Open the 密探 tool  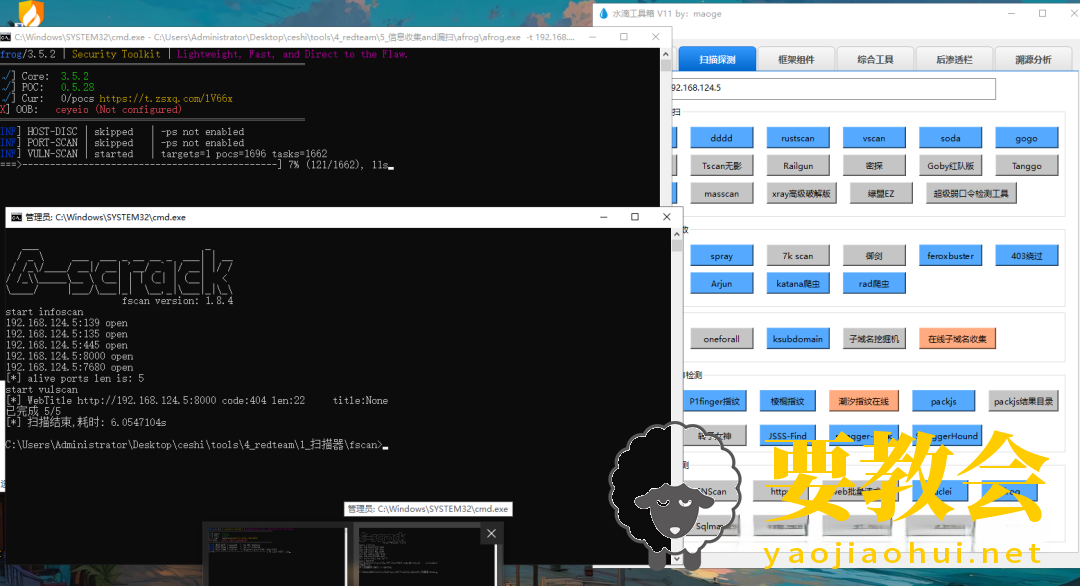pos(874,166)
